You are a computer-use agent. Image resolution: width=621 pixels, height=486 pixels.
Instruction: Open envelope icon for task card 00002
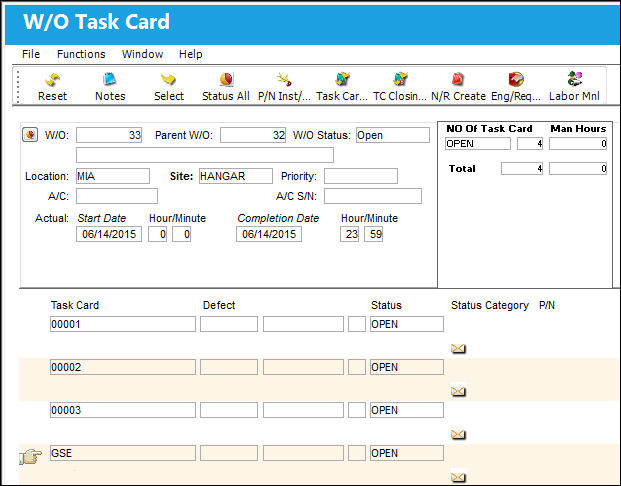[x=458, y=391]
